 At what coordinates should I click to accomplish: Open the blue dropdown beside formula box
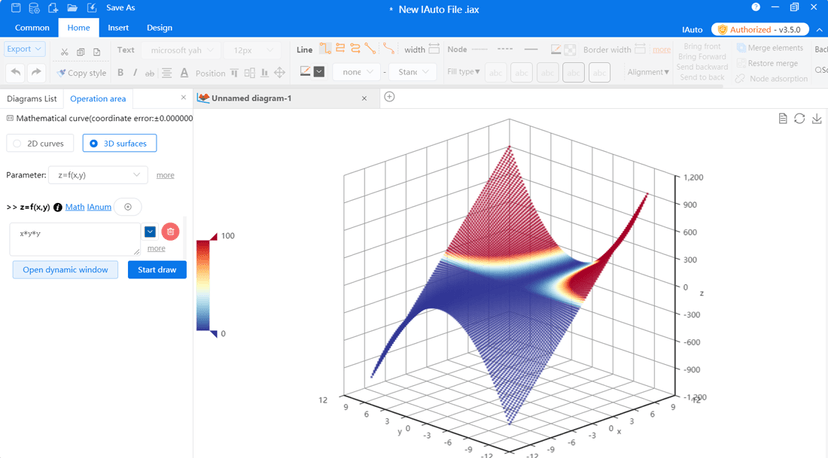click(150, 231)
